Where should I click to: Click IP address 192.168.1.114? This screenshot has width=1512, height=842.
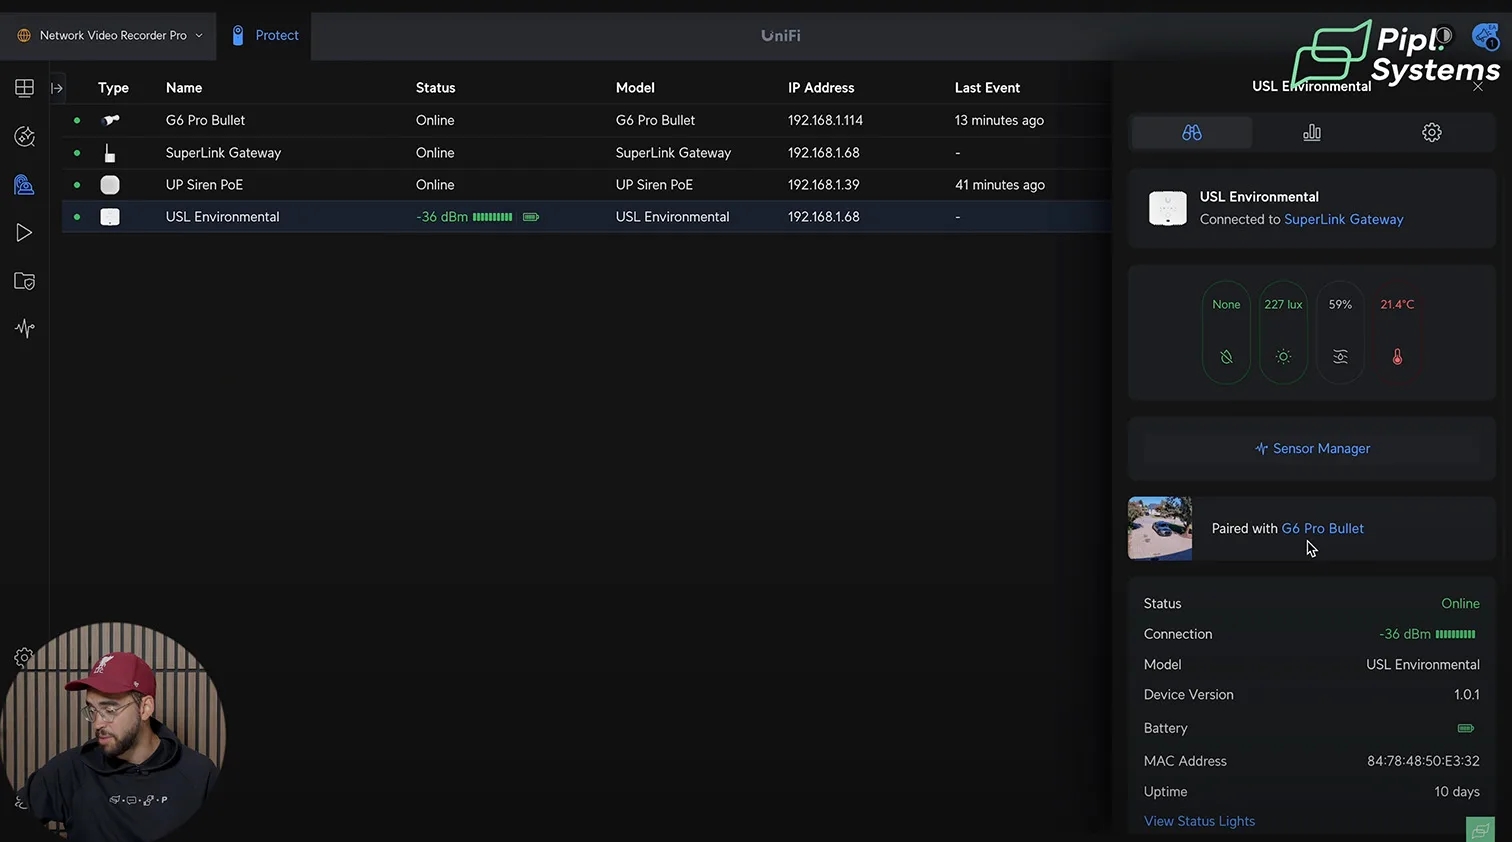825,120
